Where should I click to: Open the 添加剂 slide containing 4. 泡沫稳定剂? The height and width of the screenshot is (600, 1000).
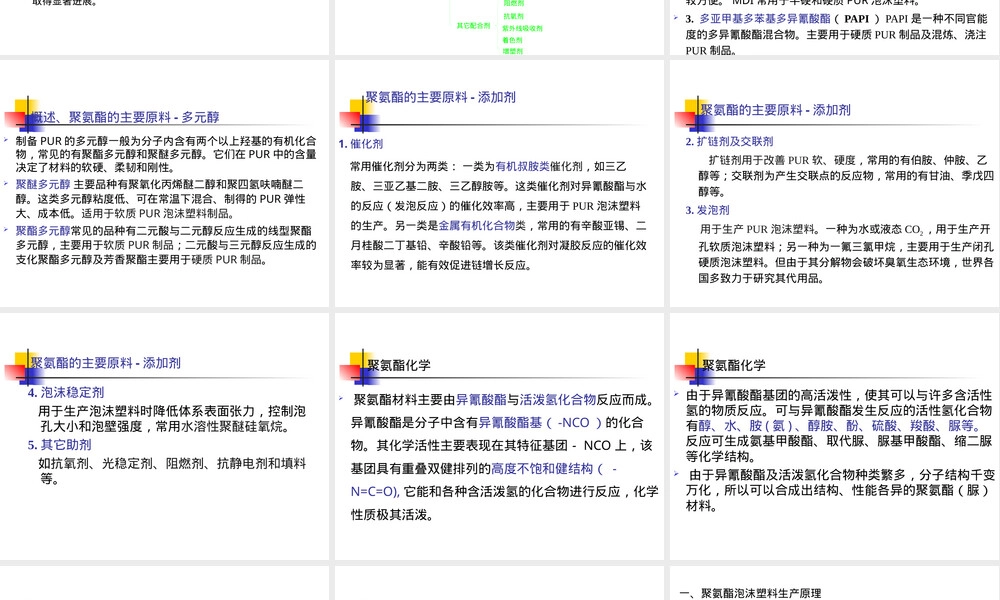coord(165,437)
